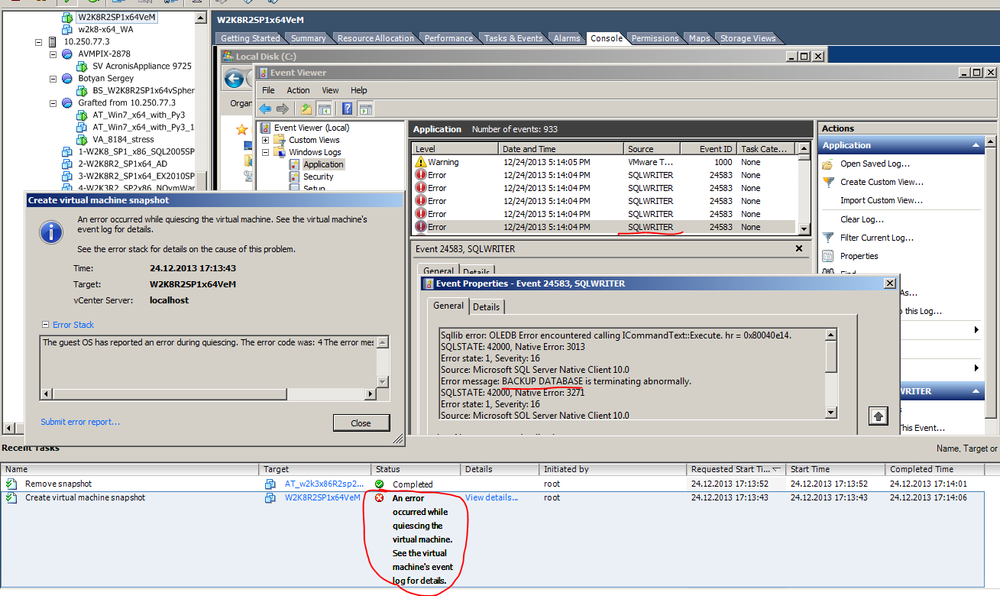Click the Create Custom View funnel icon
The width and height of the screenshot is (1000, 596).
[828, 182]
